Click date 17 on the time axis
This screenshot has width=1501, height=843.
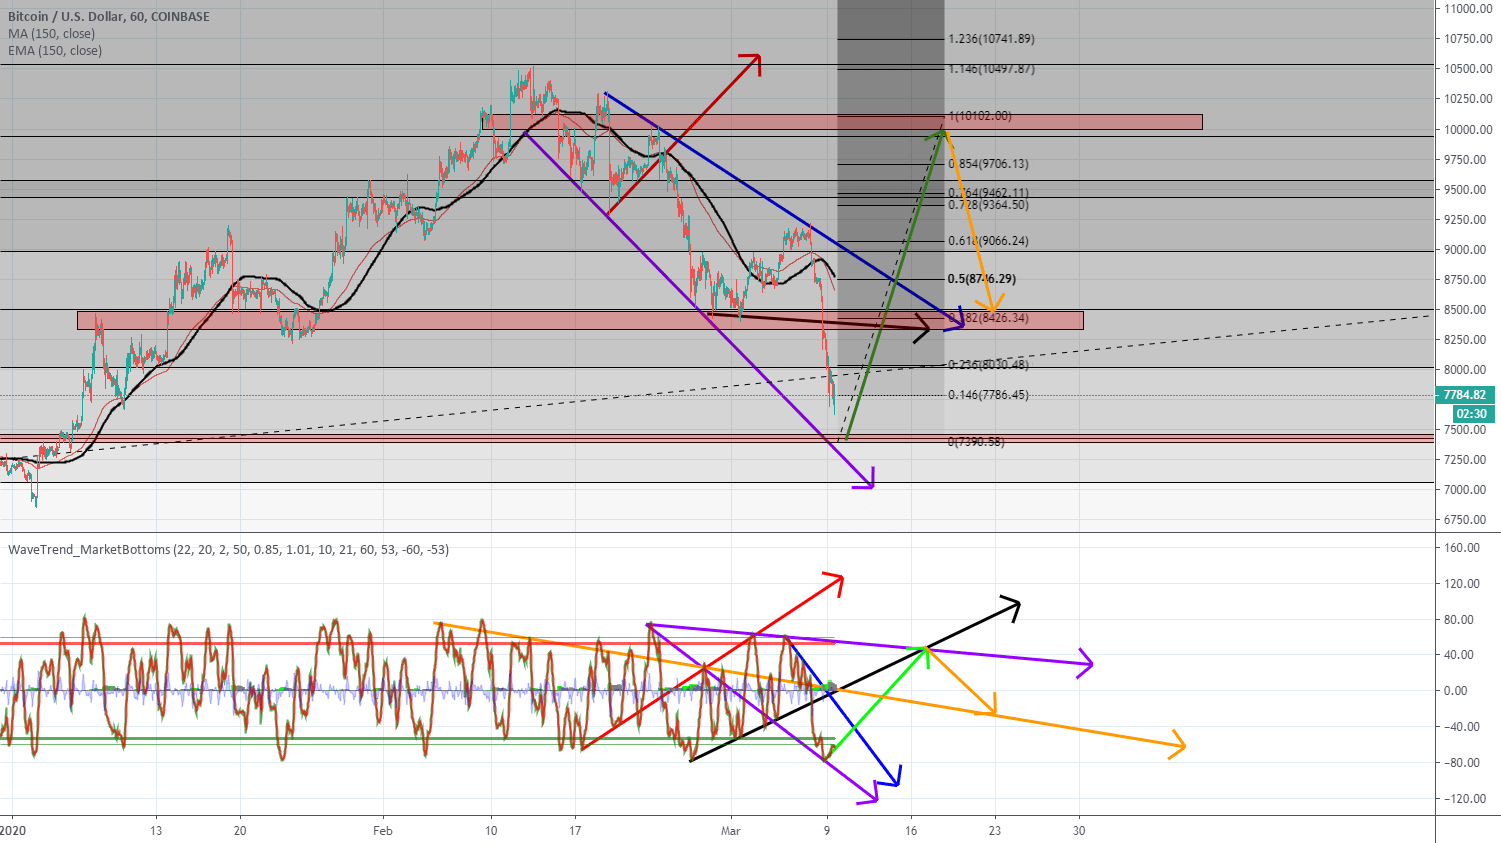[x=575, y=830]
